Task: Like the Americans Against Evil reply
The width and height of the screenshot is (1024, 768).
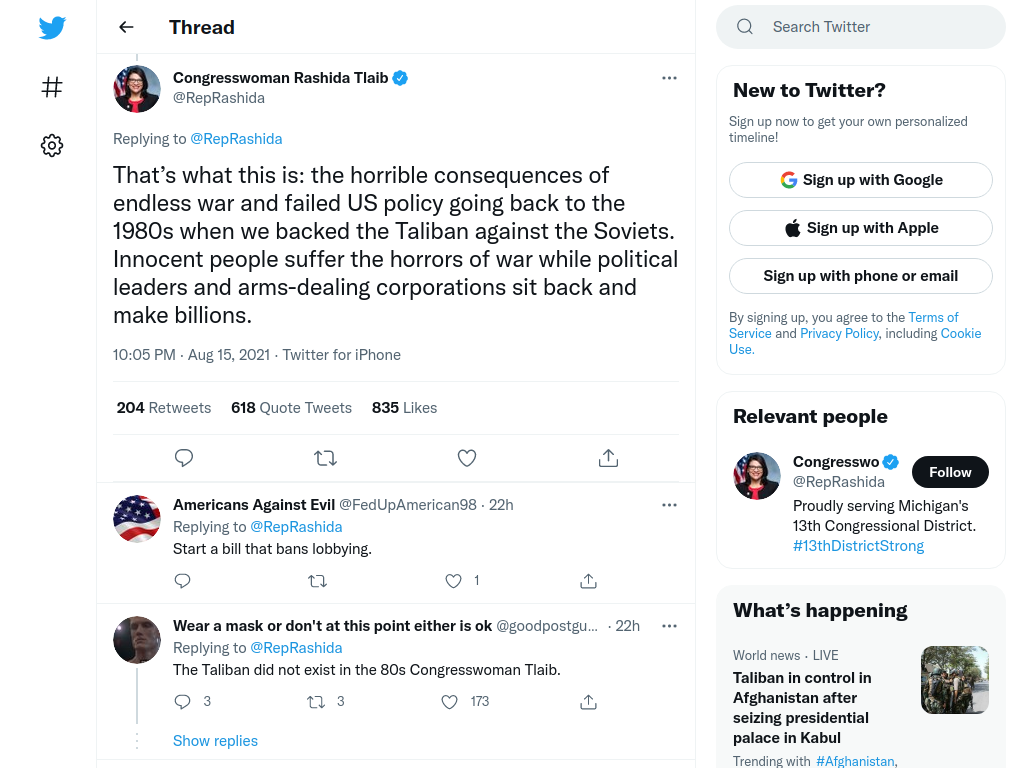Action: click(453, 581)
